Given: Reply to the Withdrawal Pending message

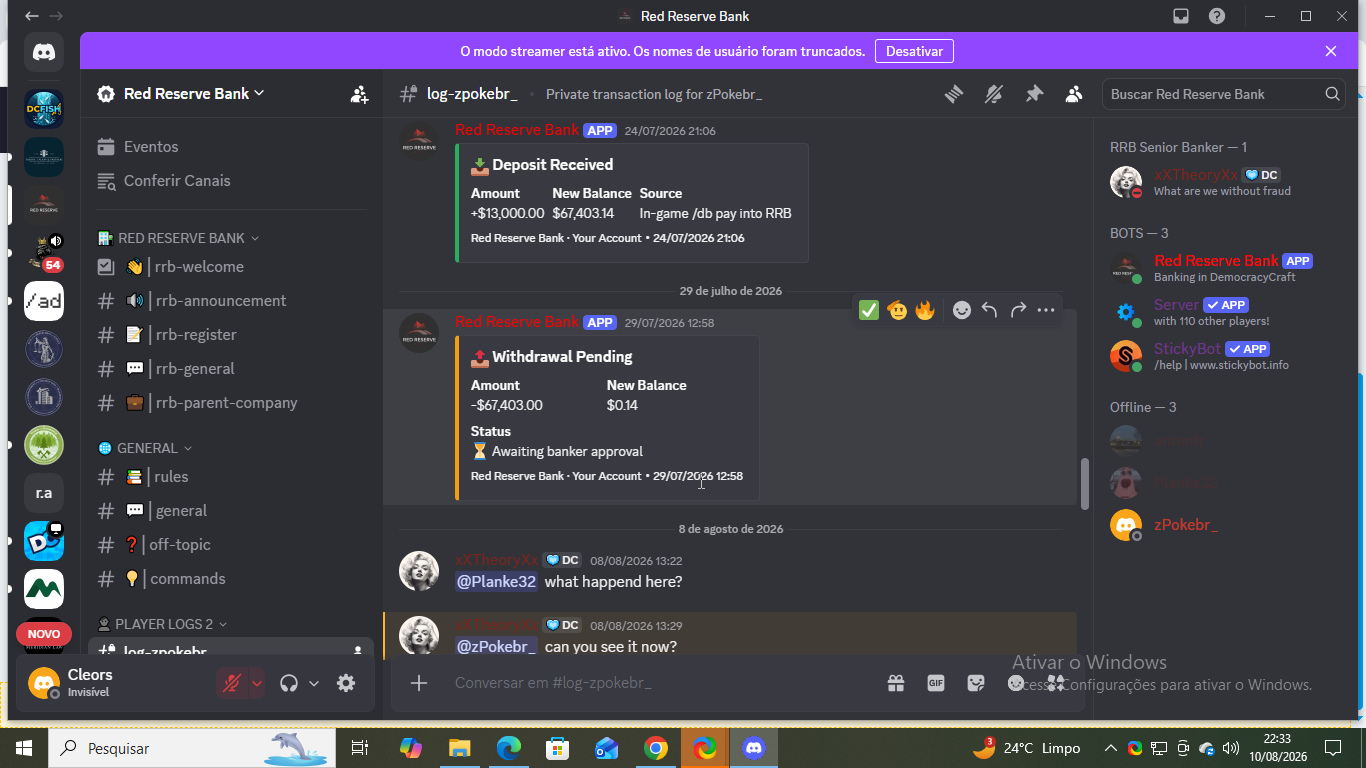Looking at the screenshot, I should click(990, 310).
